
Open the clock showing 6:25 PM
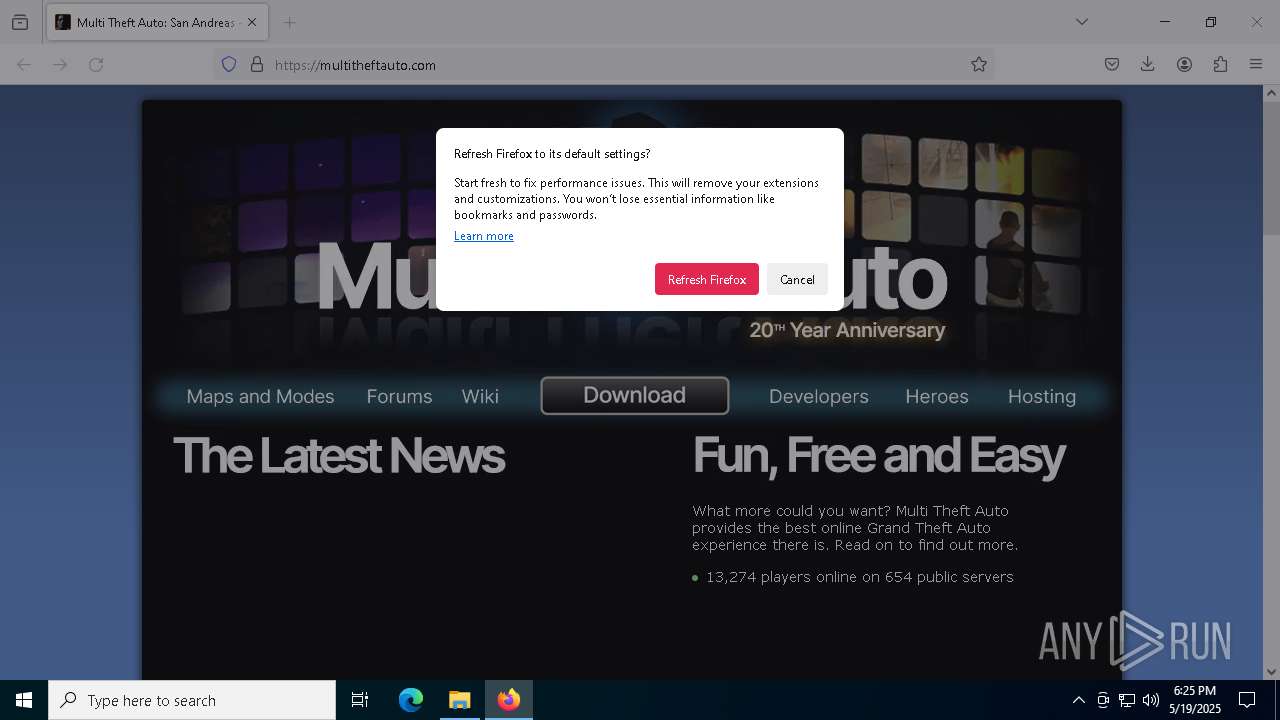(1195, 700)
